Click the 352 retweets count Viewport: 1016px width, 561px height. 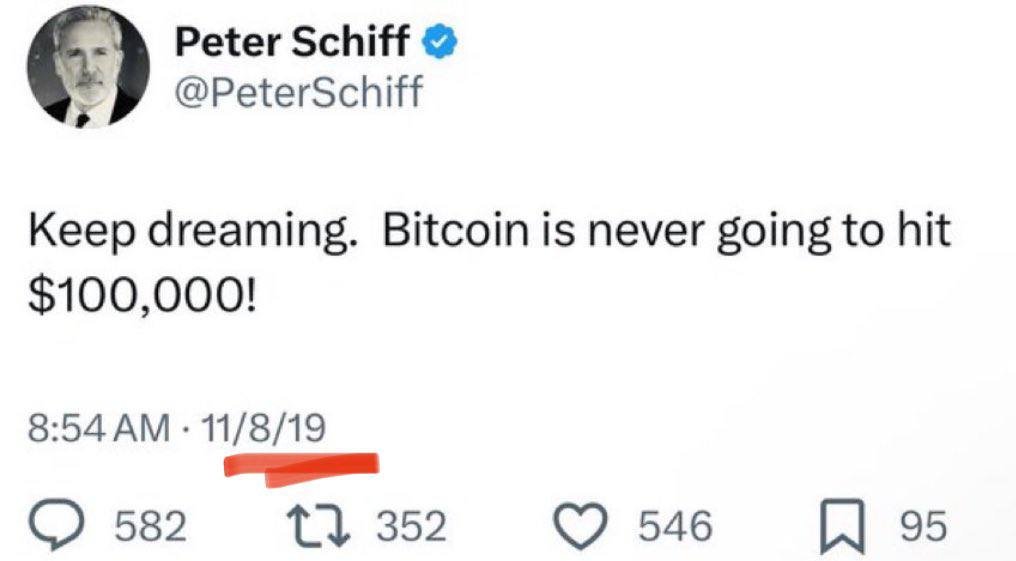pos(409,525)
